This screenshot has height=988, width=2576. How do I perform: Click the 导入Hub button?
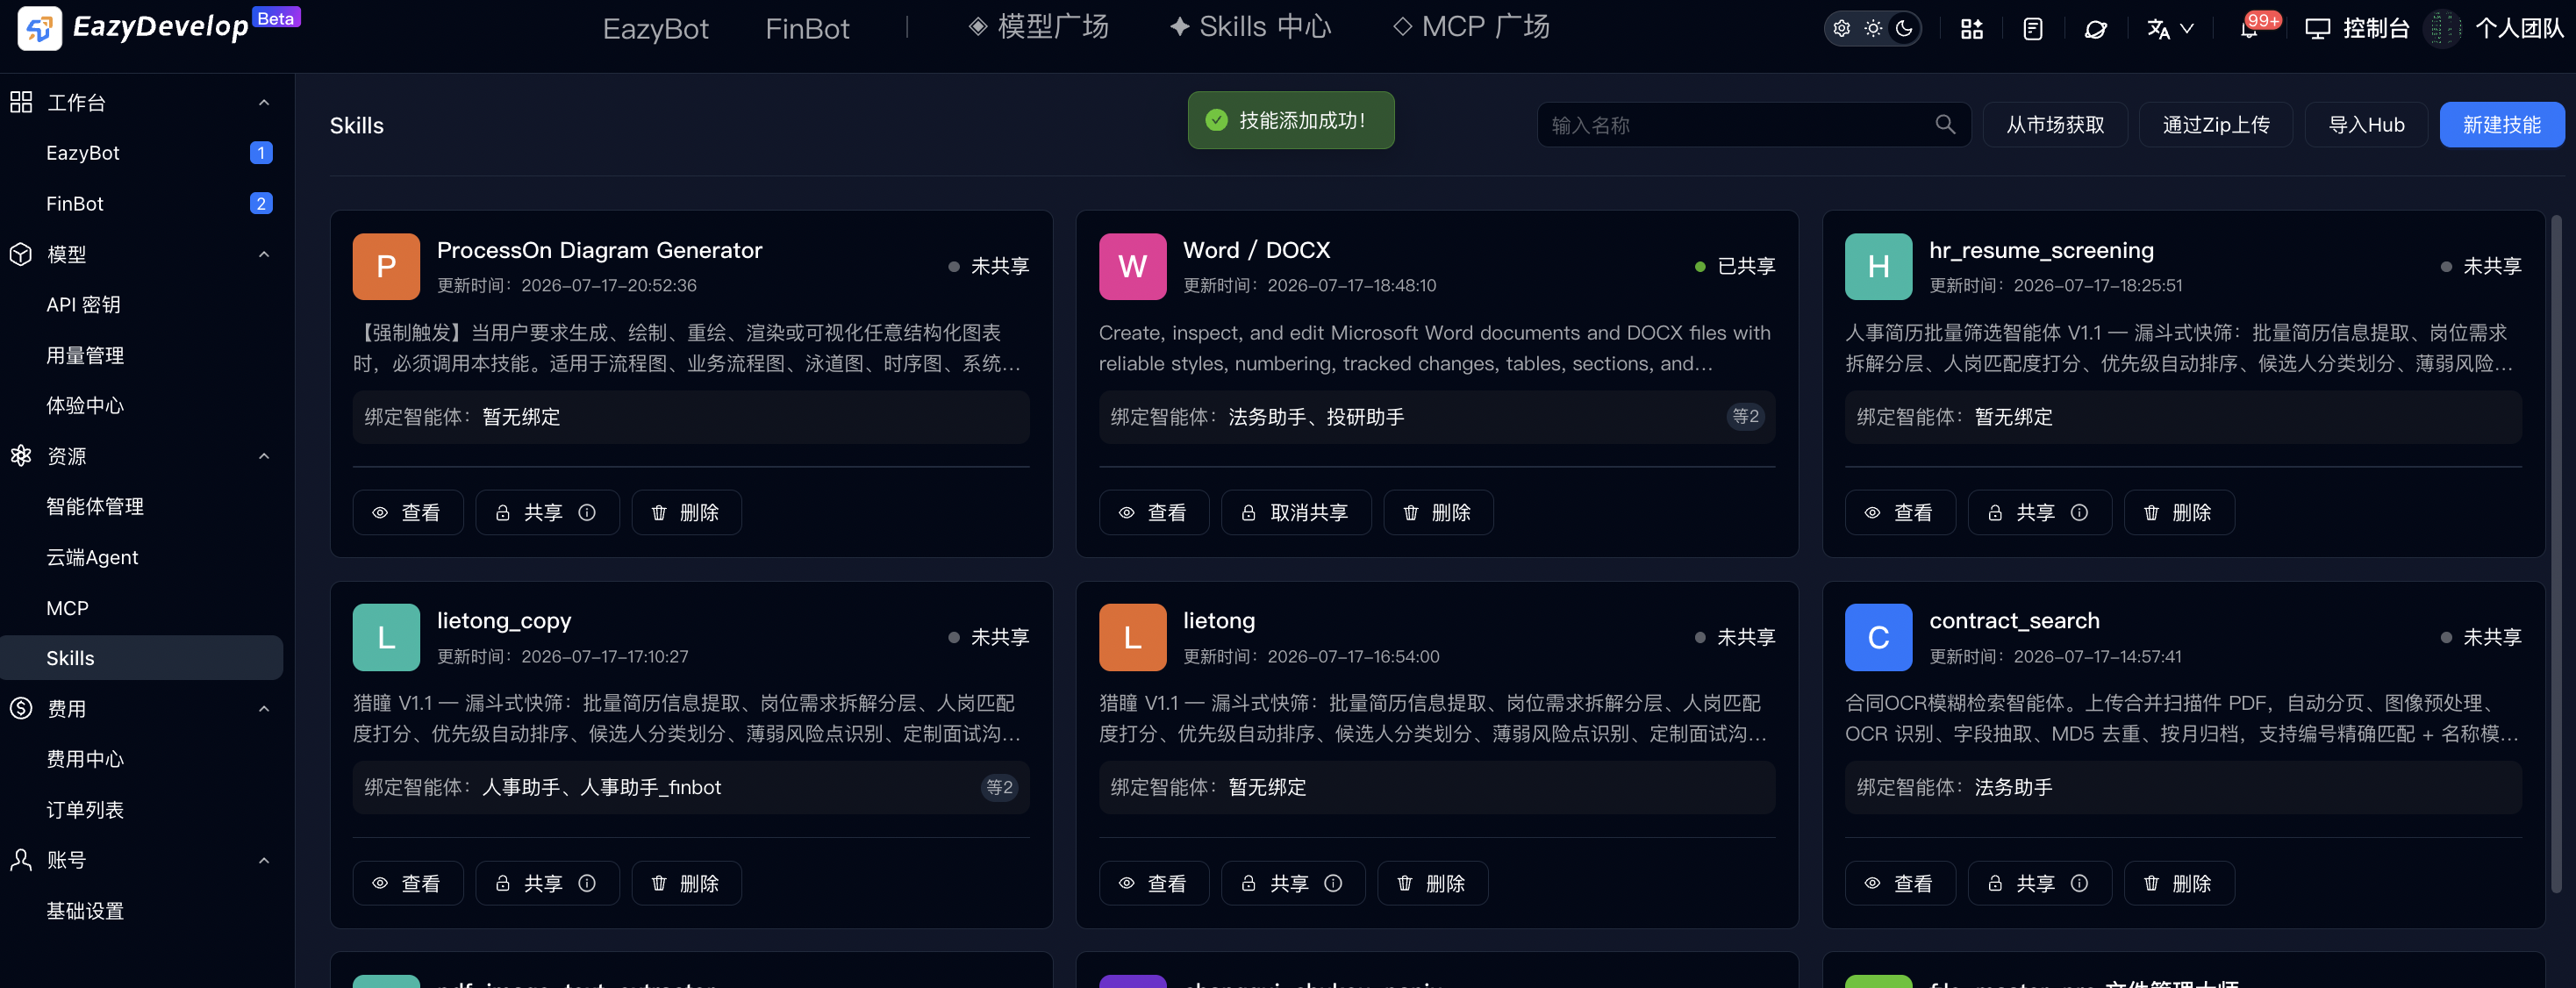2366,124
